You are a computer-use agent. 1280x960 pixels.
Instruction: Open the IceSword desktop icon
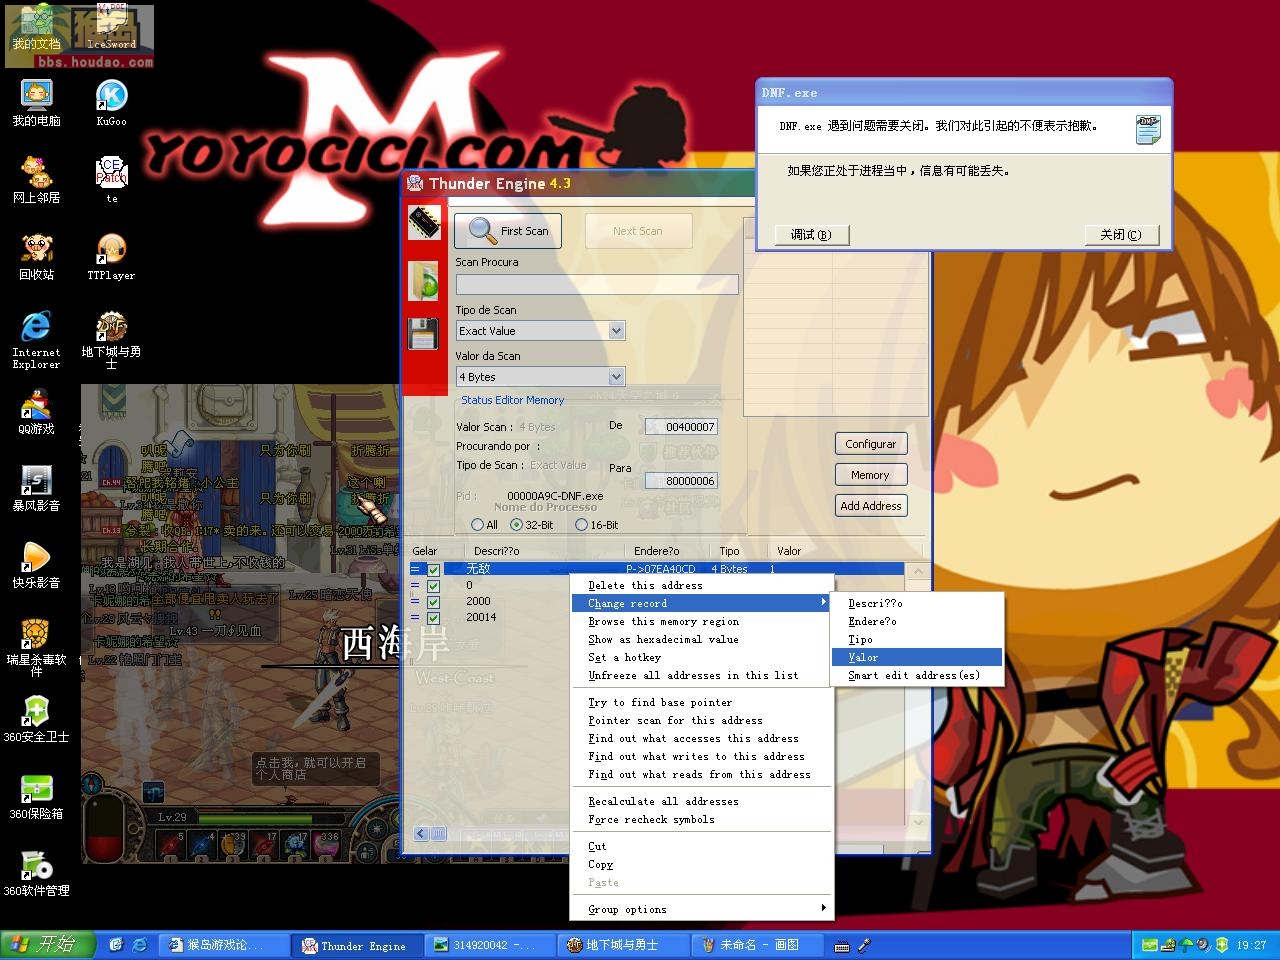click(111, 26)
